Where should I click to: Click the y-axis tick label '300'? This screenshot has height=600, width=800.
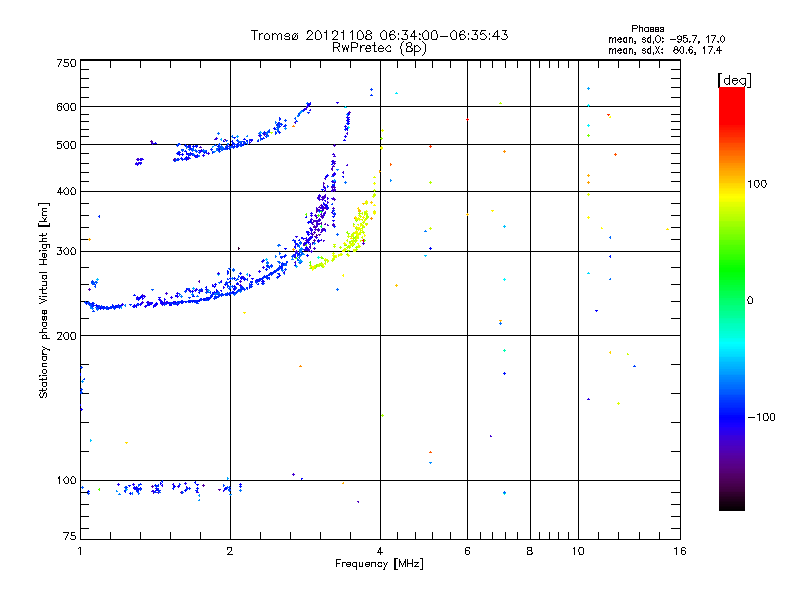[66, 252]
